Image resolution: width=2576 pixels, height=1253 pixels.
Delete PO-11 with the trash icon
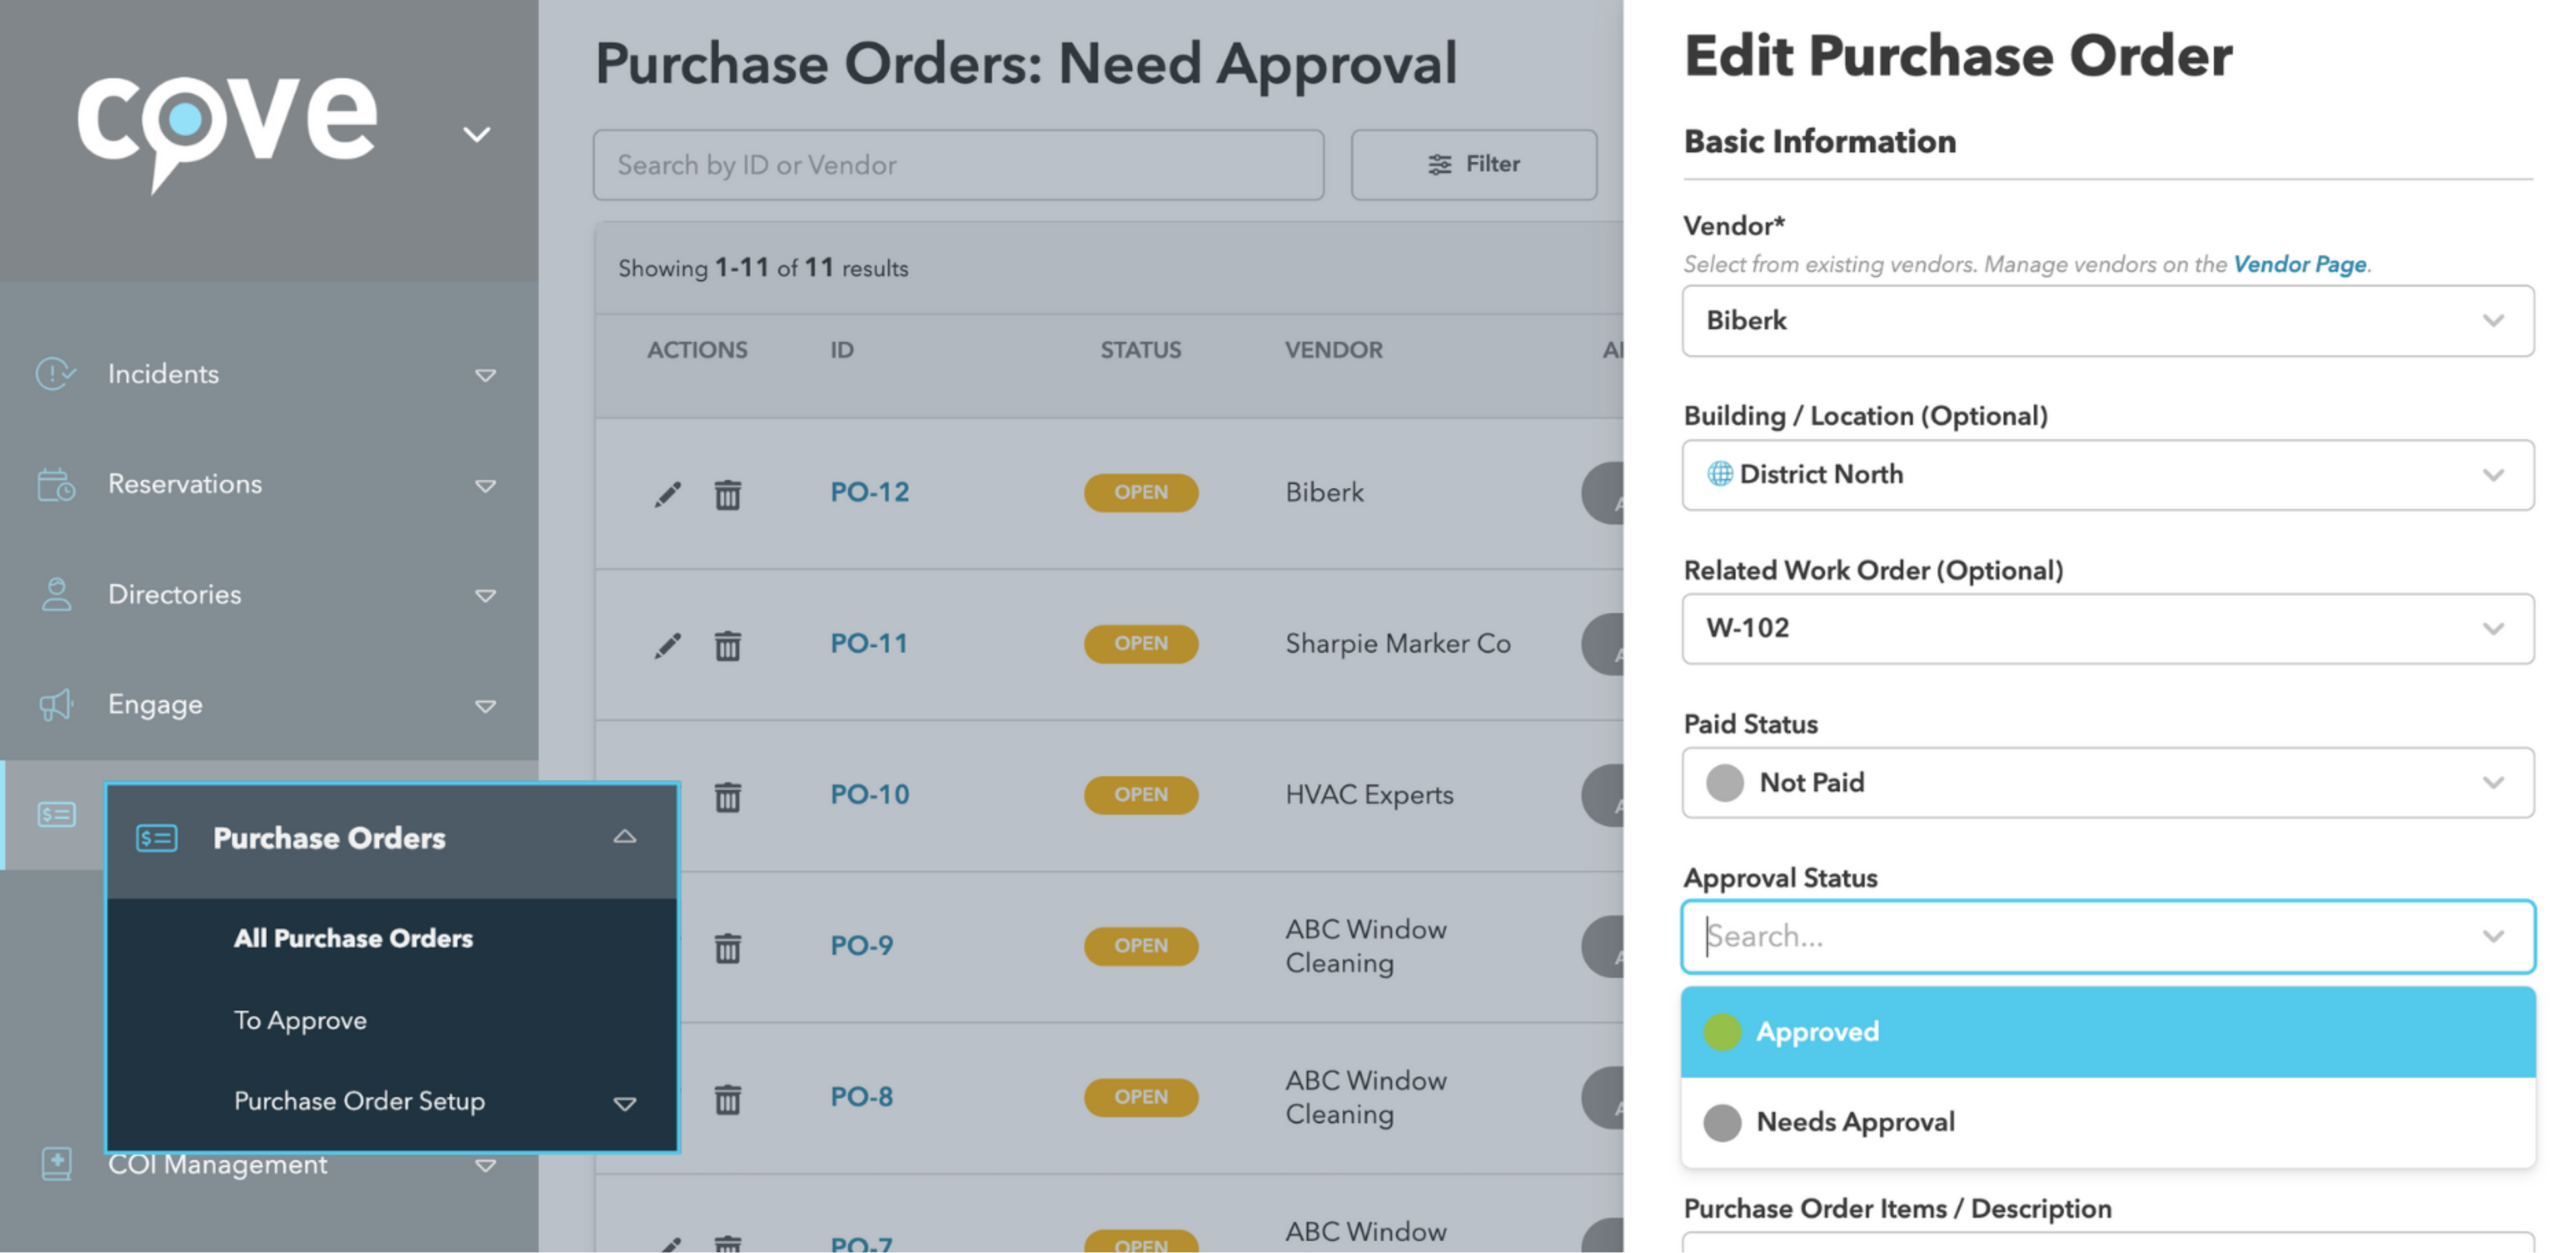728,646
